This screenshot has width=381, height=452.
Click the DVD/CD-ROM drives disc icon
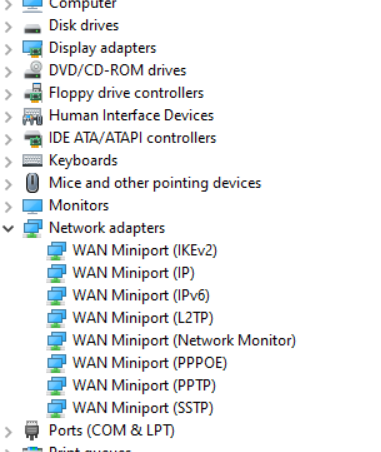point(32,71)
